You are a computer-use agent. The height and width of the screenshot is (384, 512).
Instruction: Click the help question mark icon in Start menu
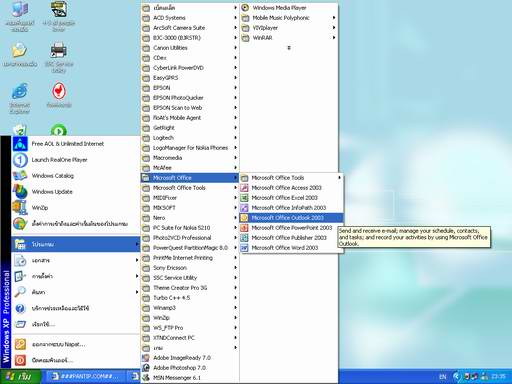point(20,308)
